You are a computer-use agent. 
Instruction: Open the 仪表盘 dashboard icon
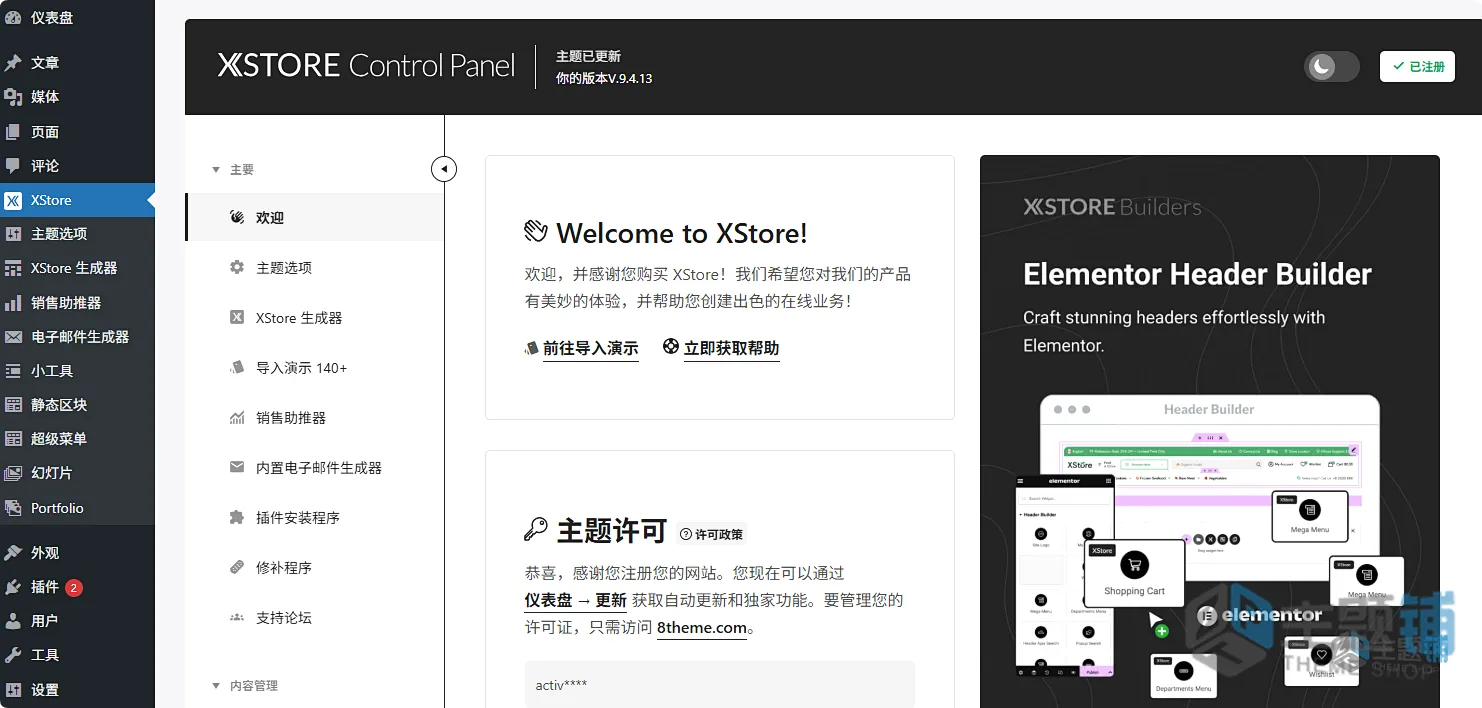pyautogui.click(x=13, y=17)
